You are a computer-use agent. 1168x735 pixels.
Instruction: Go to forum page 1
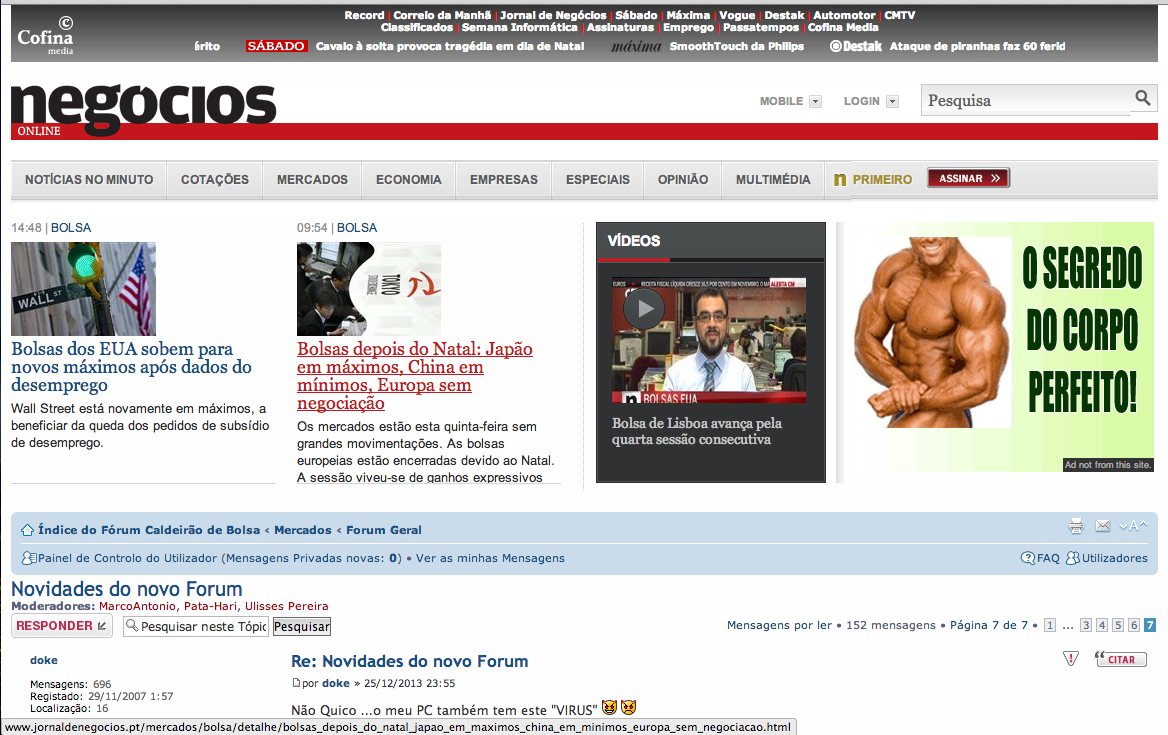[1050, 625]
